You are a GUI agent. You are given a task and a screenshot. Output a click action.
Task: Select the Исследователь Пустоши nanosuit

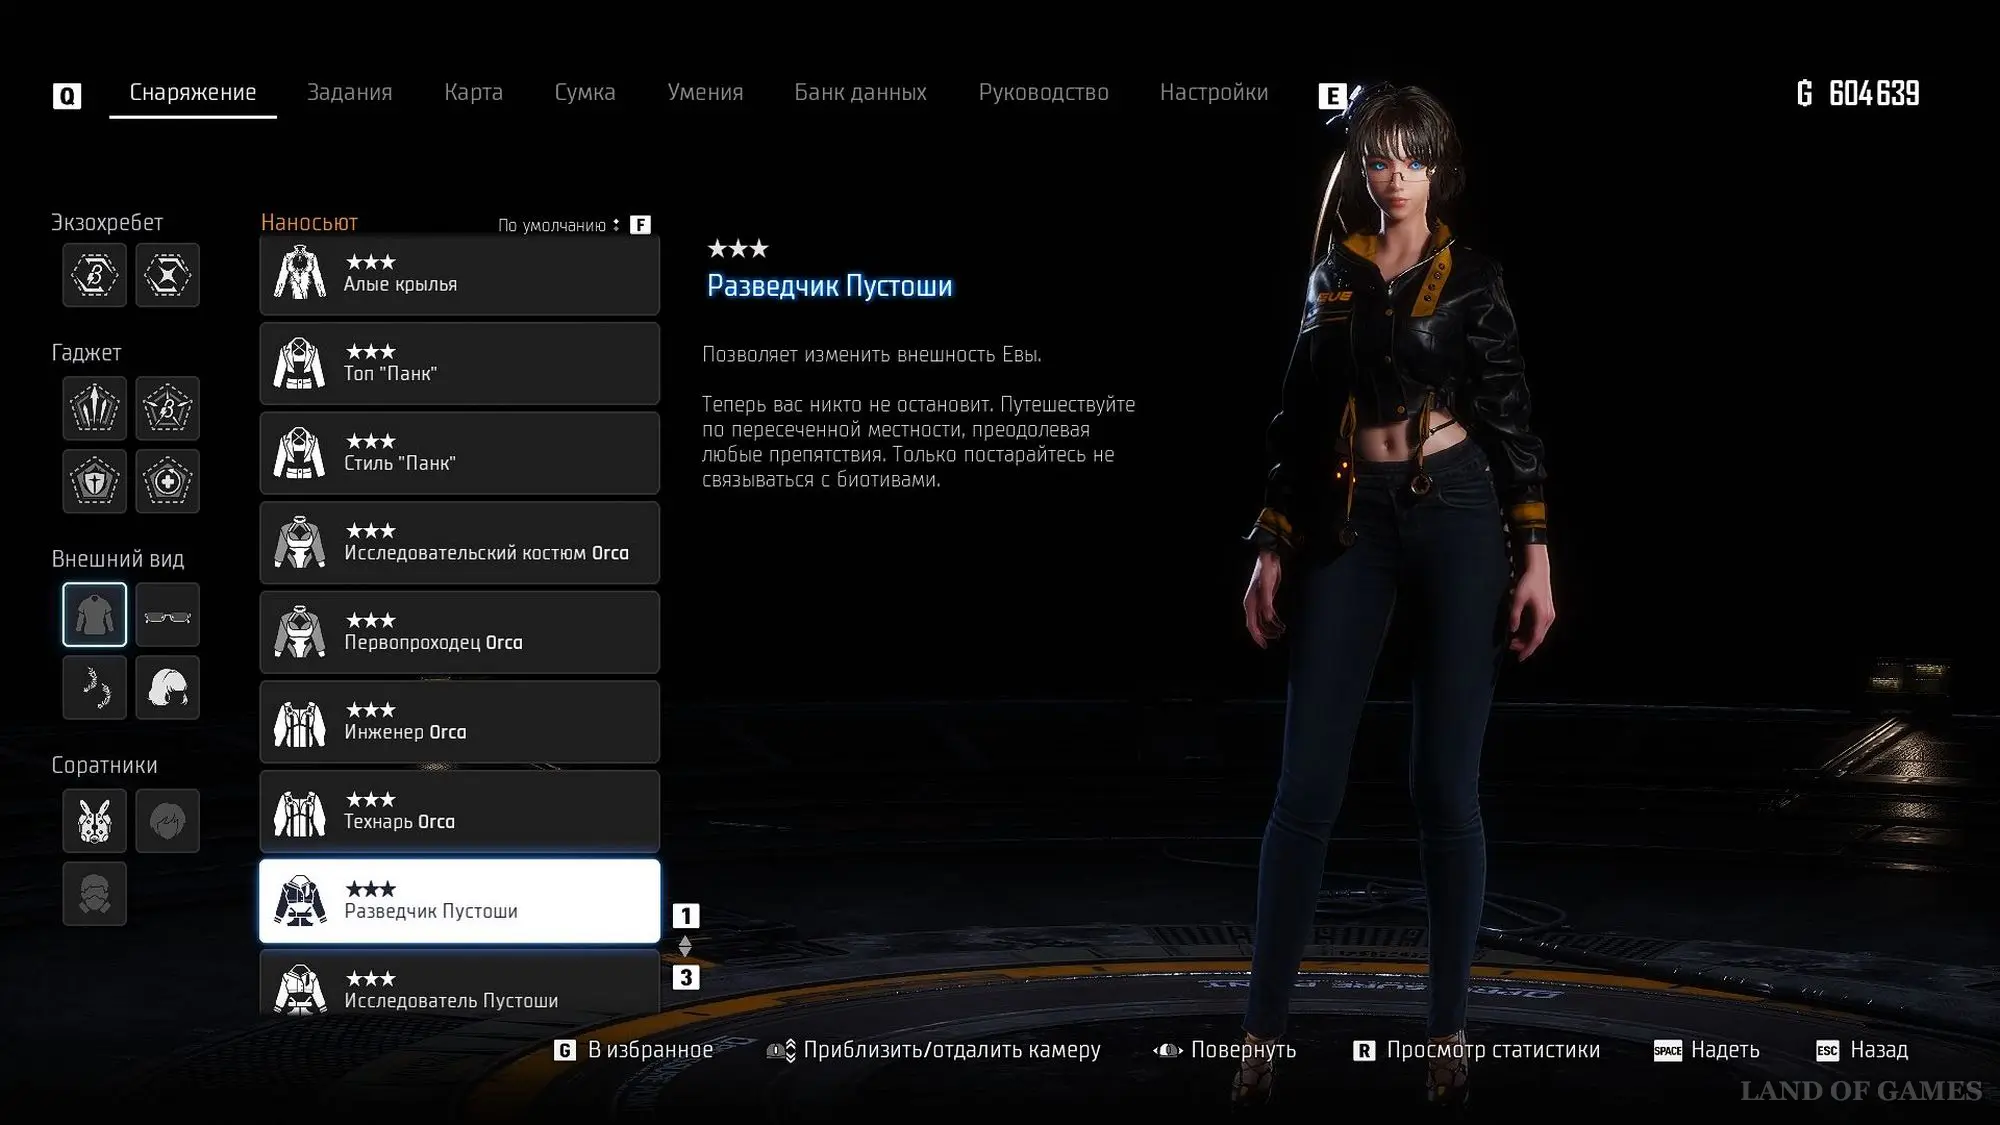point(460,983)
